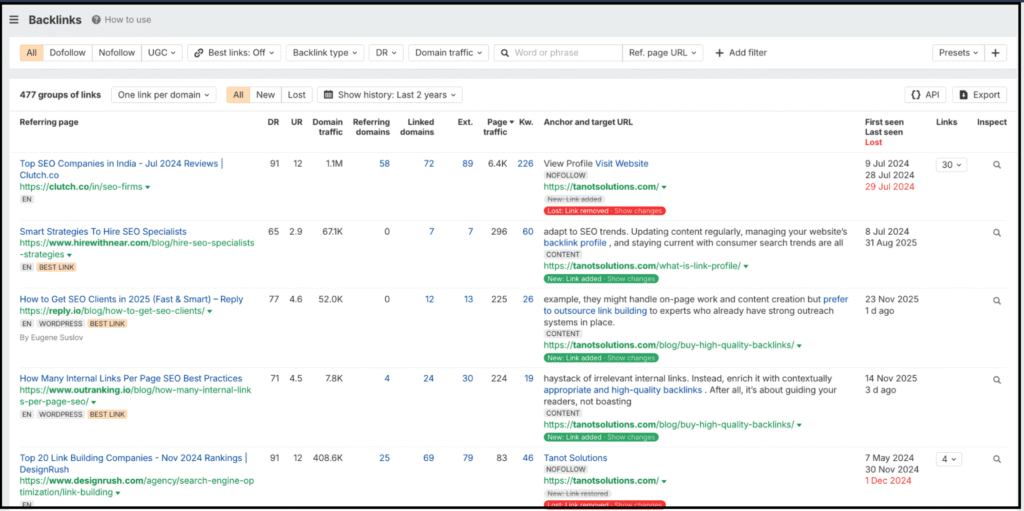
Task: Open the One link per domain dropdown
Action: click(x=163, y=95)
